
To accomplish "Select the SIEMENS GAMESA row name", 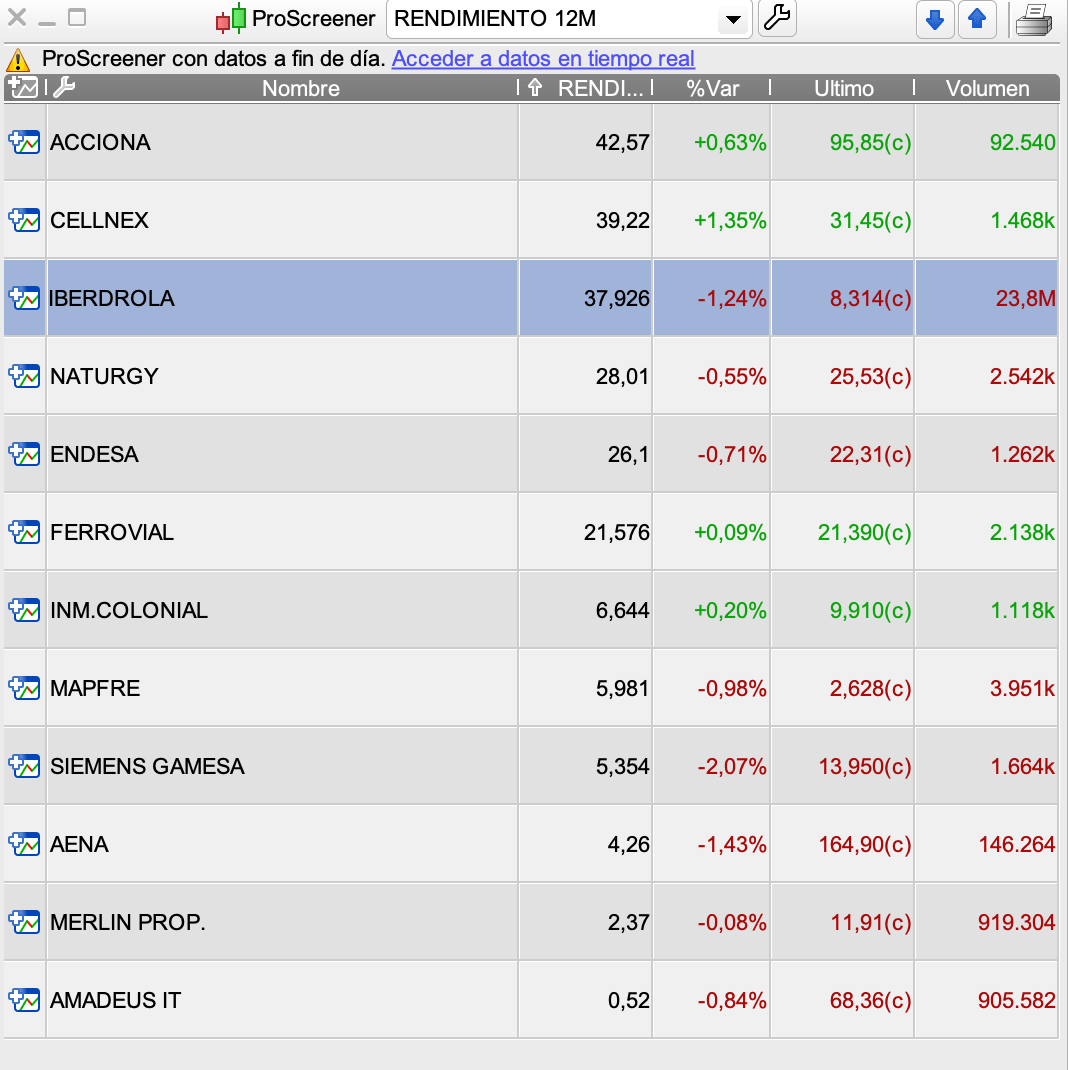I will [147, 766].
